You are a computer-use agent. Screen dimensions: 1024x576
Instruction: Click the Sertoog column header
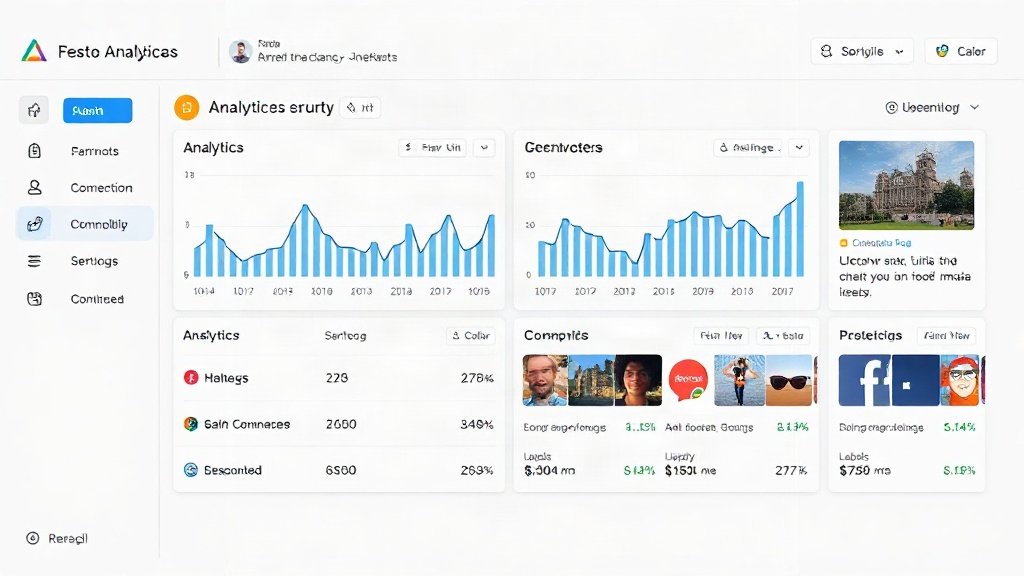345,336
